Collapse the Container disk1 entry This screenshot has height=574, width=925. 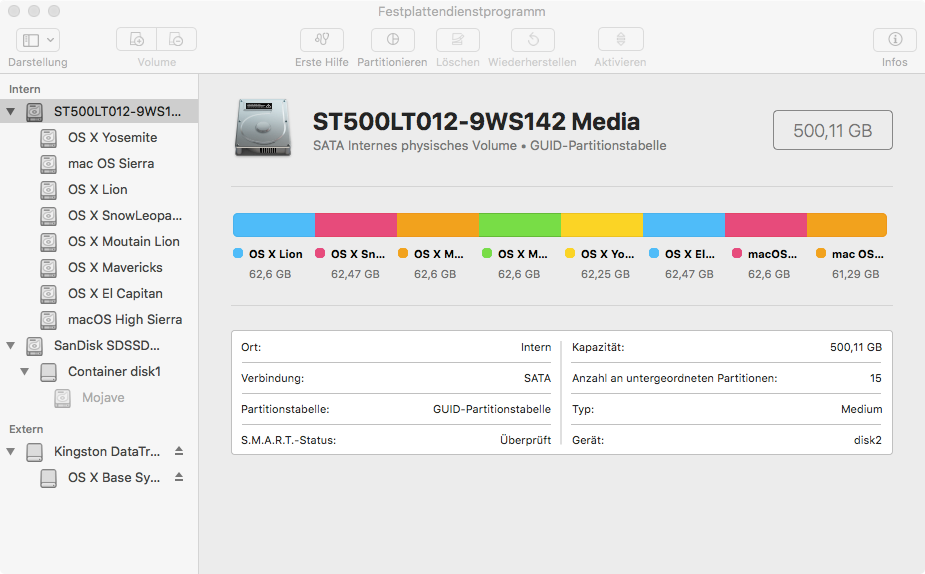(25, 372)
